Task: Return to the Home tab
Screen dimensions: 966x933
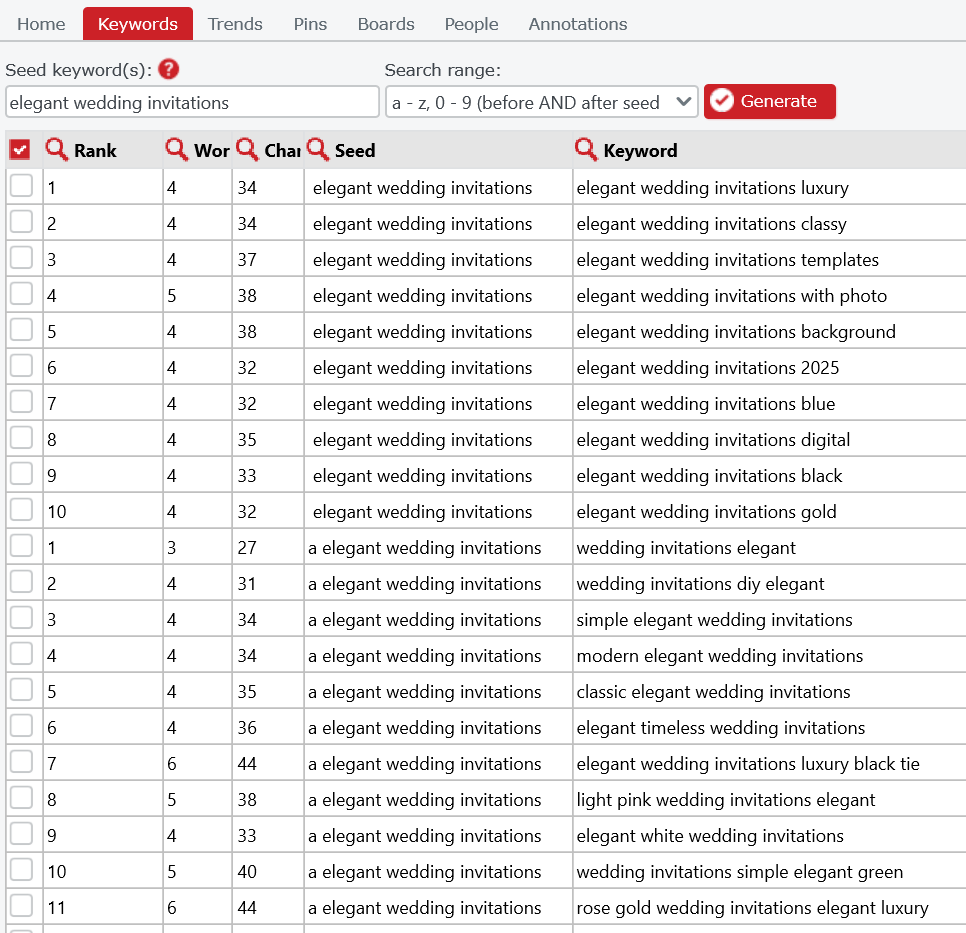Action: tap(41, 23)
